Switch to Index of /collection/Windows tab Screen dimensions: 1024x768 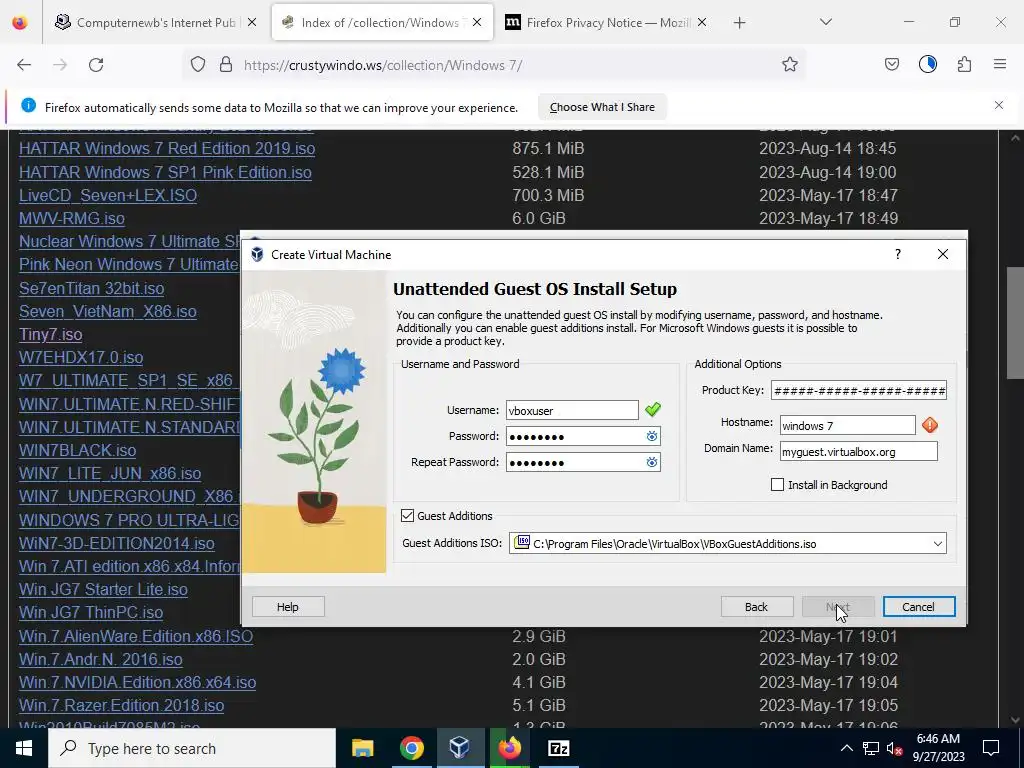click(x=383, y=23)
